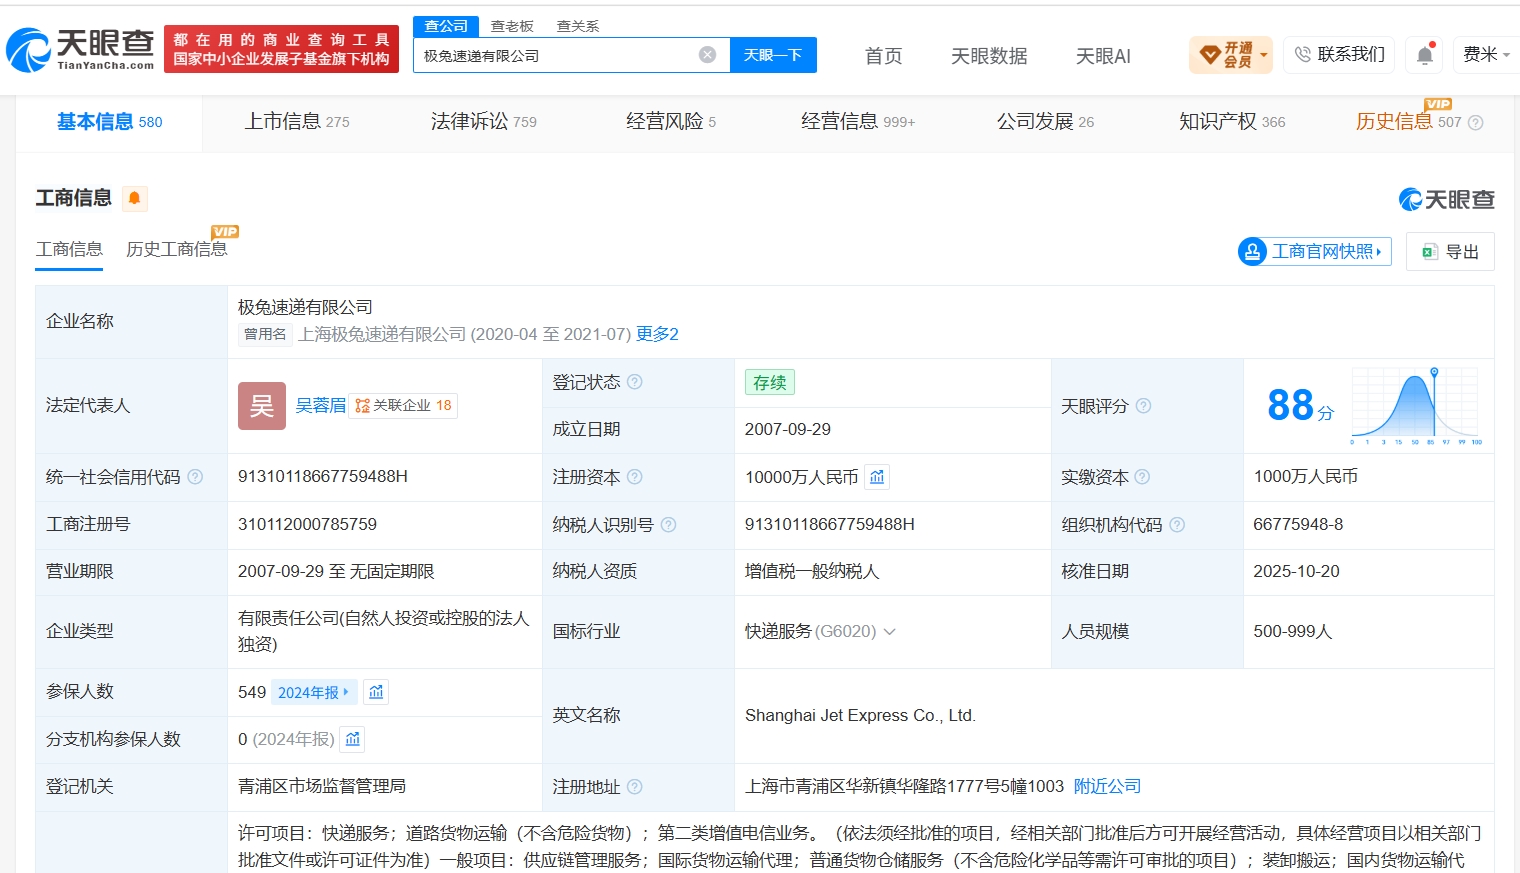Click help icon next to 注册资本 label
This screenshot has width=1520, height=873.
click(x=635, y=477)
